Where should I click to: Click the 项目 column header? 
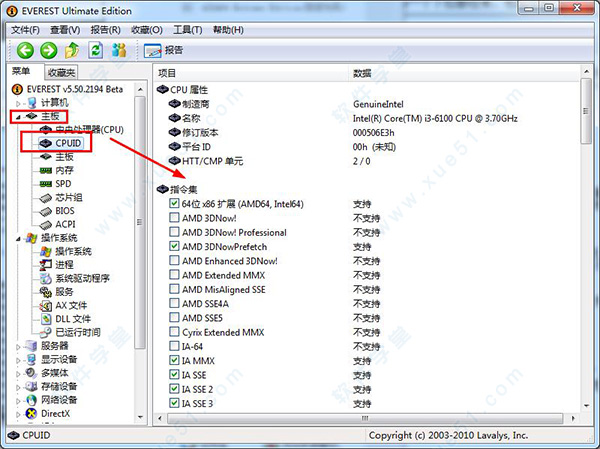coord(251,73)
